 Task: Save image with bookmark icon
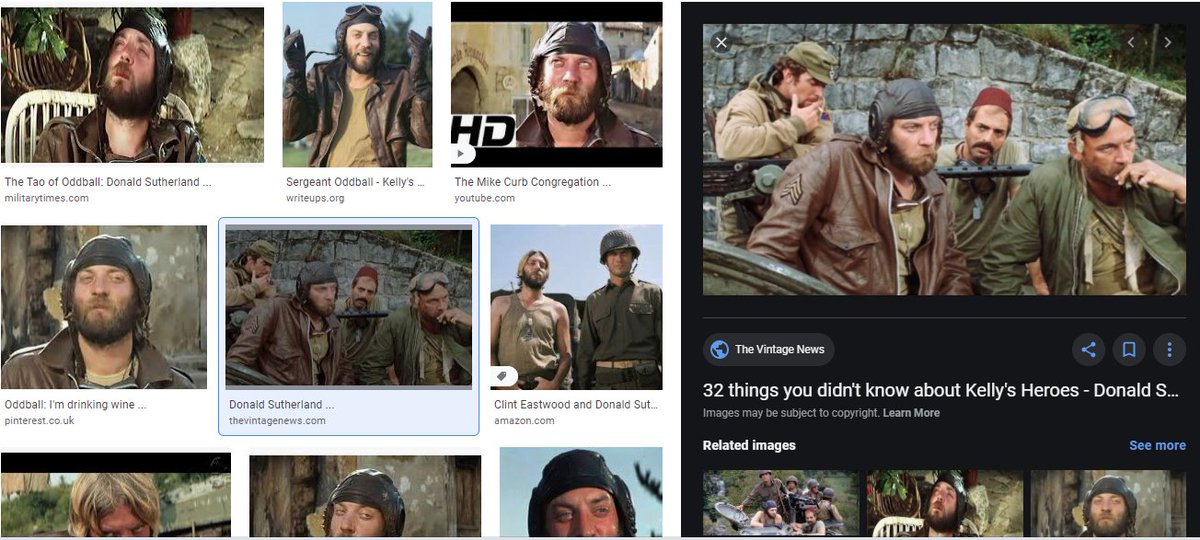point(1129,349)
